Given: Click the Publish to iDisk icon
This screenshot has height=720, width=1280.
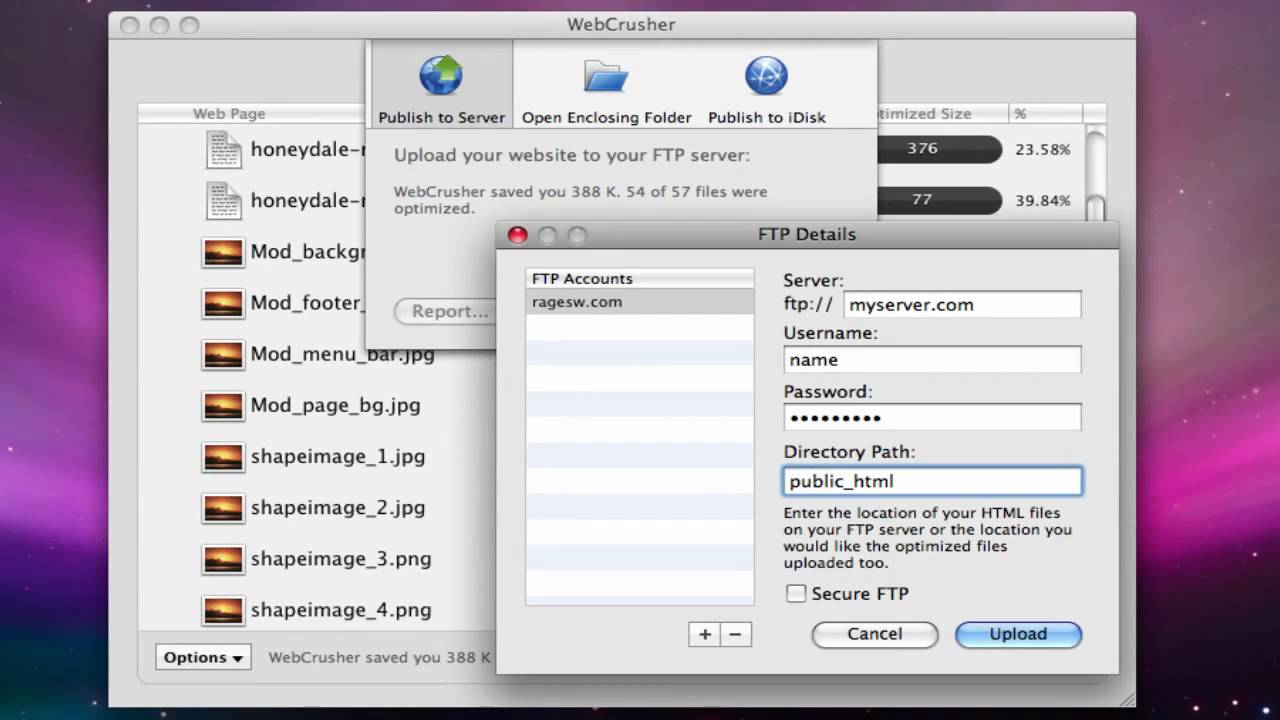Looking at the screenshot, I should tap(766, 76).
